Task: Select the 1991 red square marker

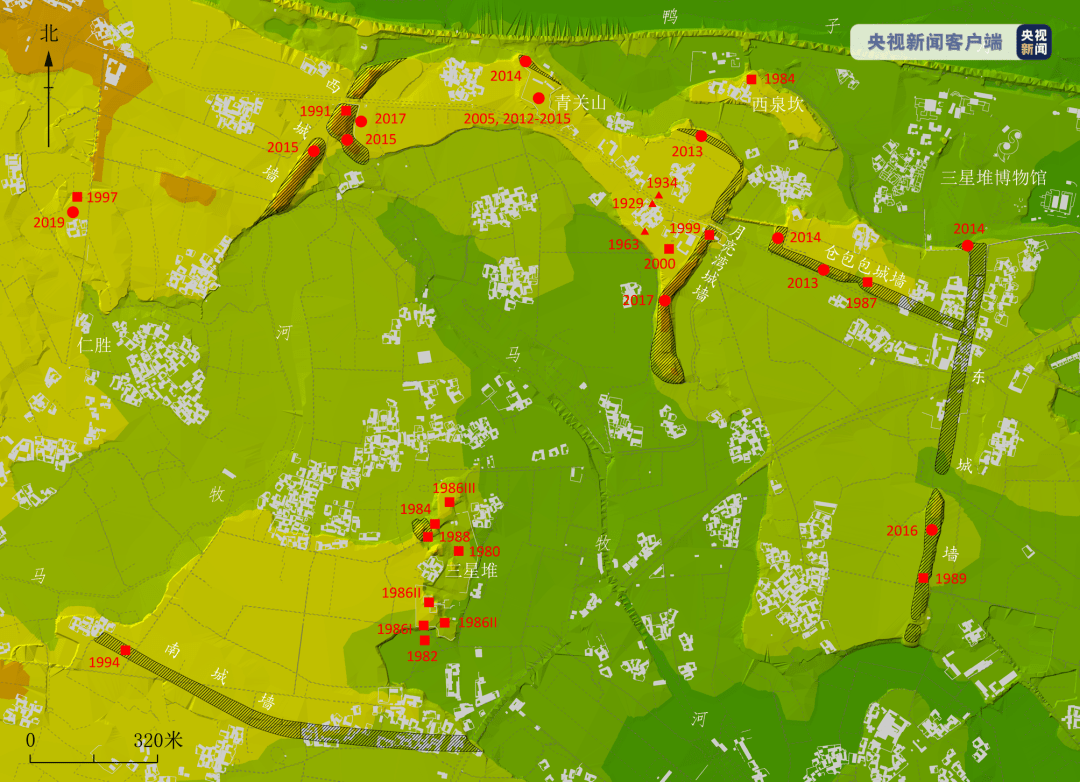Action: (x=346, y=110)
